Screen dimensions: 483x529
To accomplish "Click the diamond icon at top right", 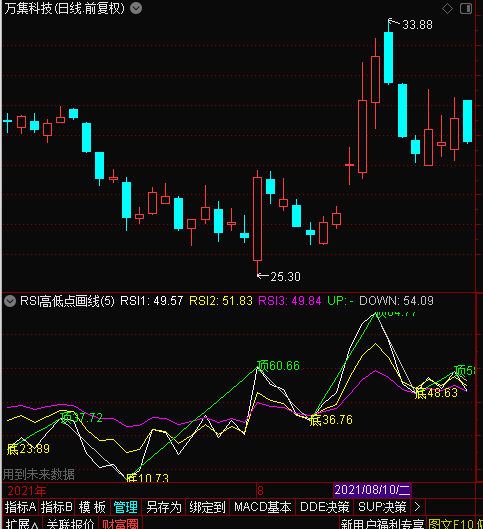I will [x=447, y=9].
